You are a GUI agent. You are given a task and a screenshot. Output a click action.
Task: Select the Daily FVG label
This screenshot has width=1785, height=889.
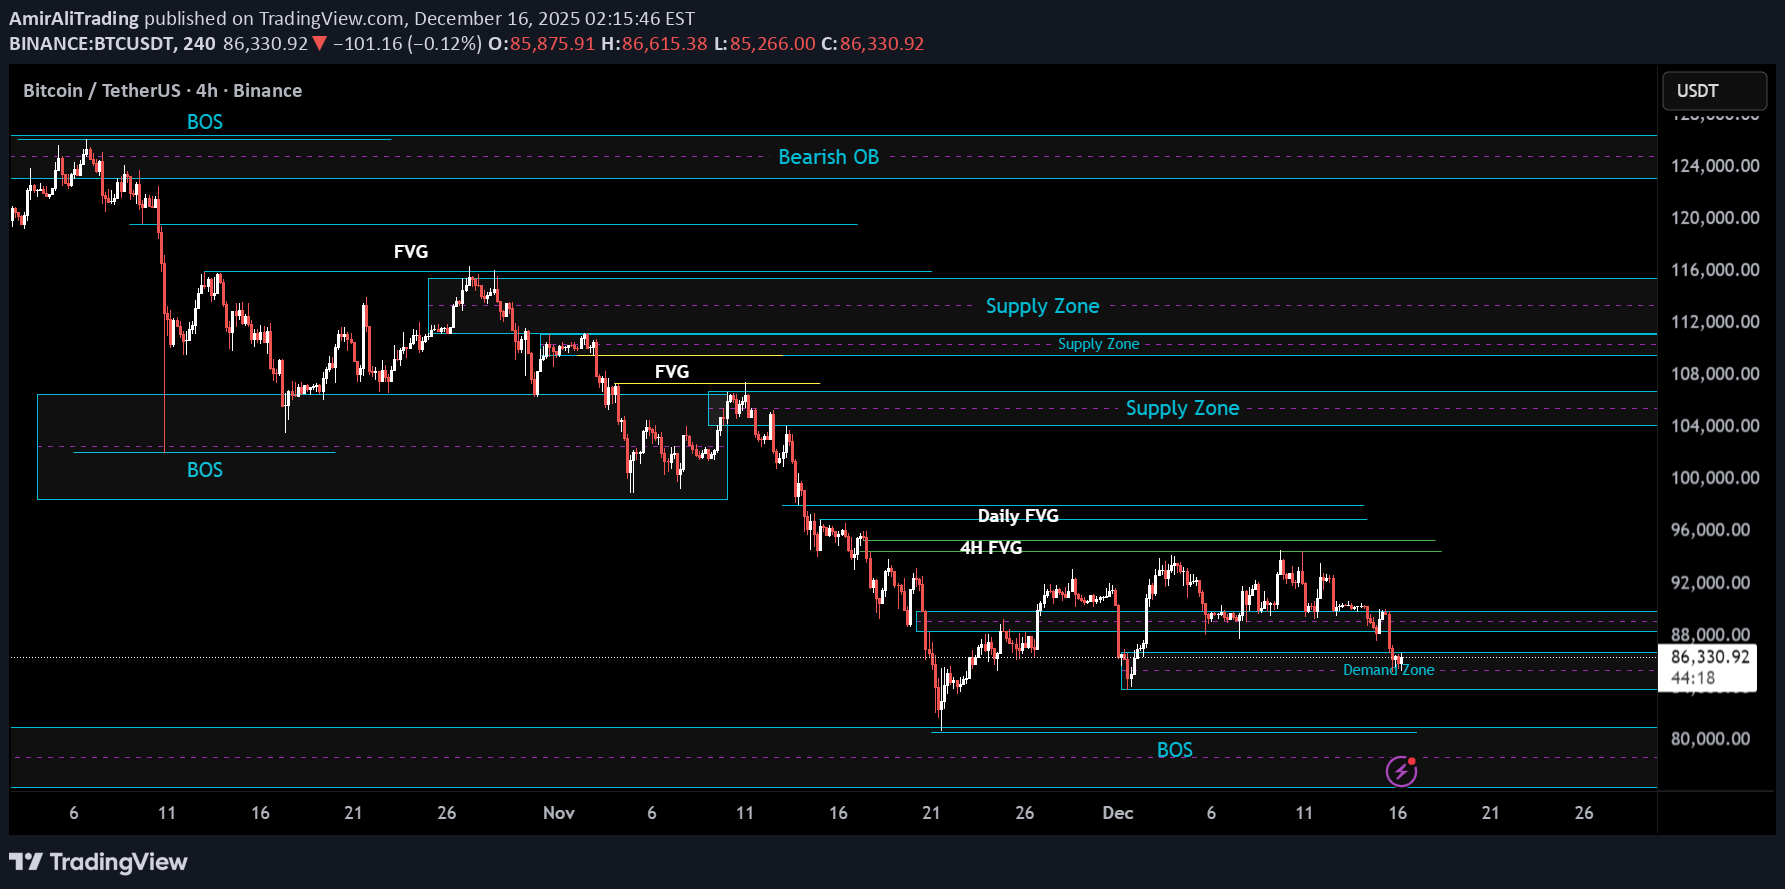1017,516
